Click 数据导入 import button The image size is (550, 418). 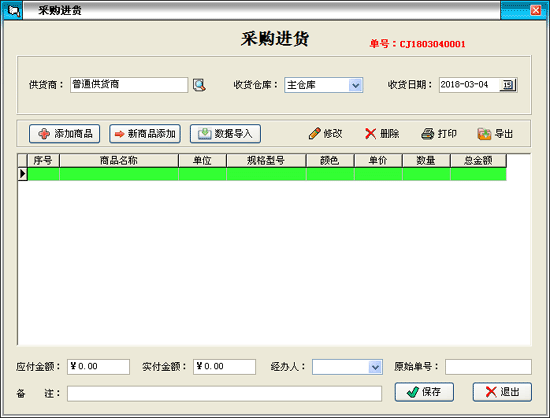[x=225, y=134]
